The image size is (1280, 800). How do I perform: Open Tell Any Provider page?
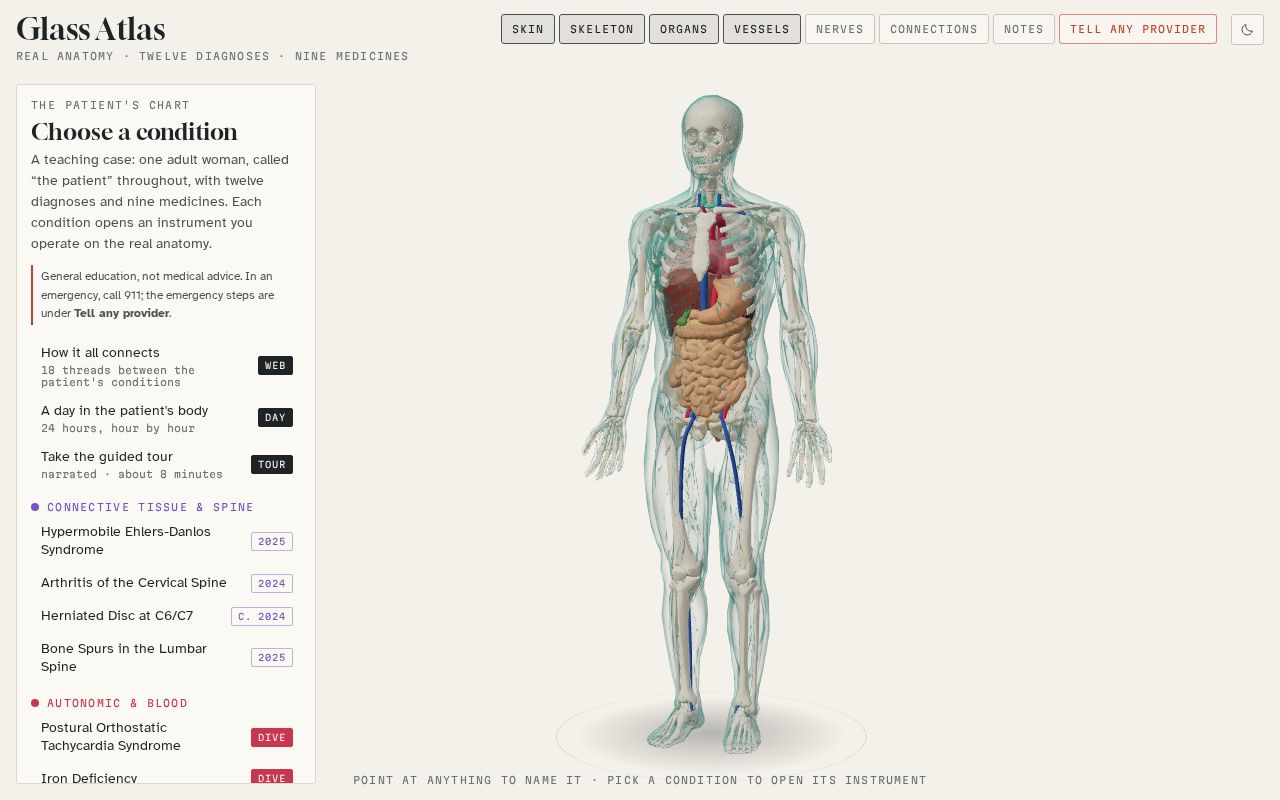point(1138,29)
